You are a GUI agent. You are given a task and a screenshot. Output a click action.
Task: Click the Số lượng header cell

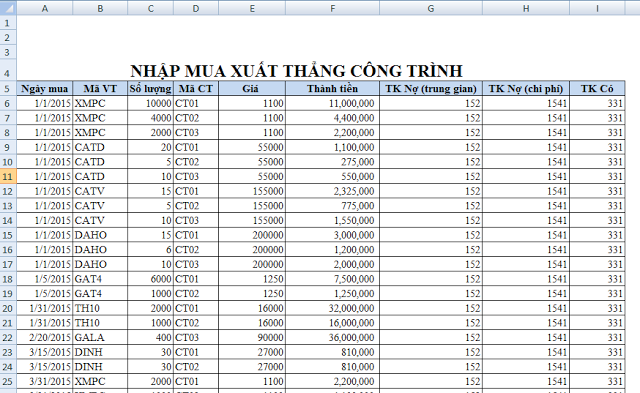(150, 89)
